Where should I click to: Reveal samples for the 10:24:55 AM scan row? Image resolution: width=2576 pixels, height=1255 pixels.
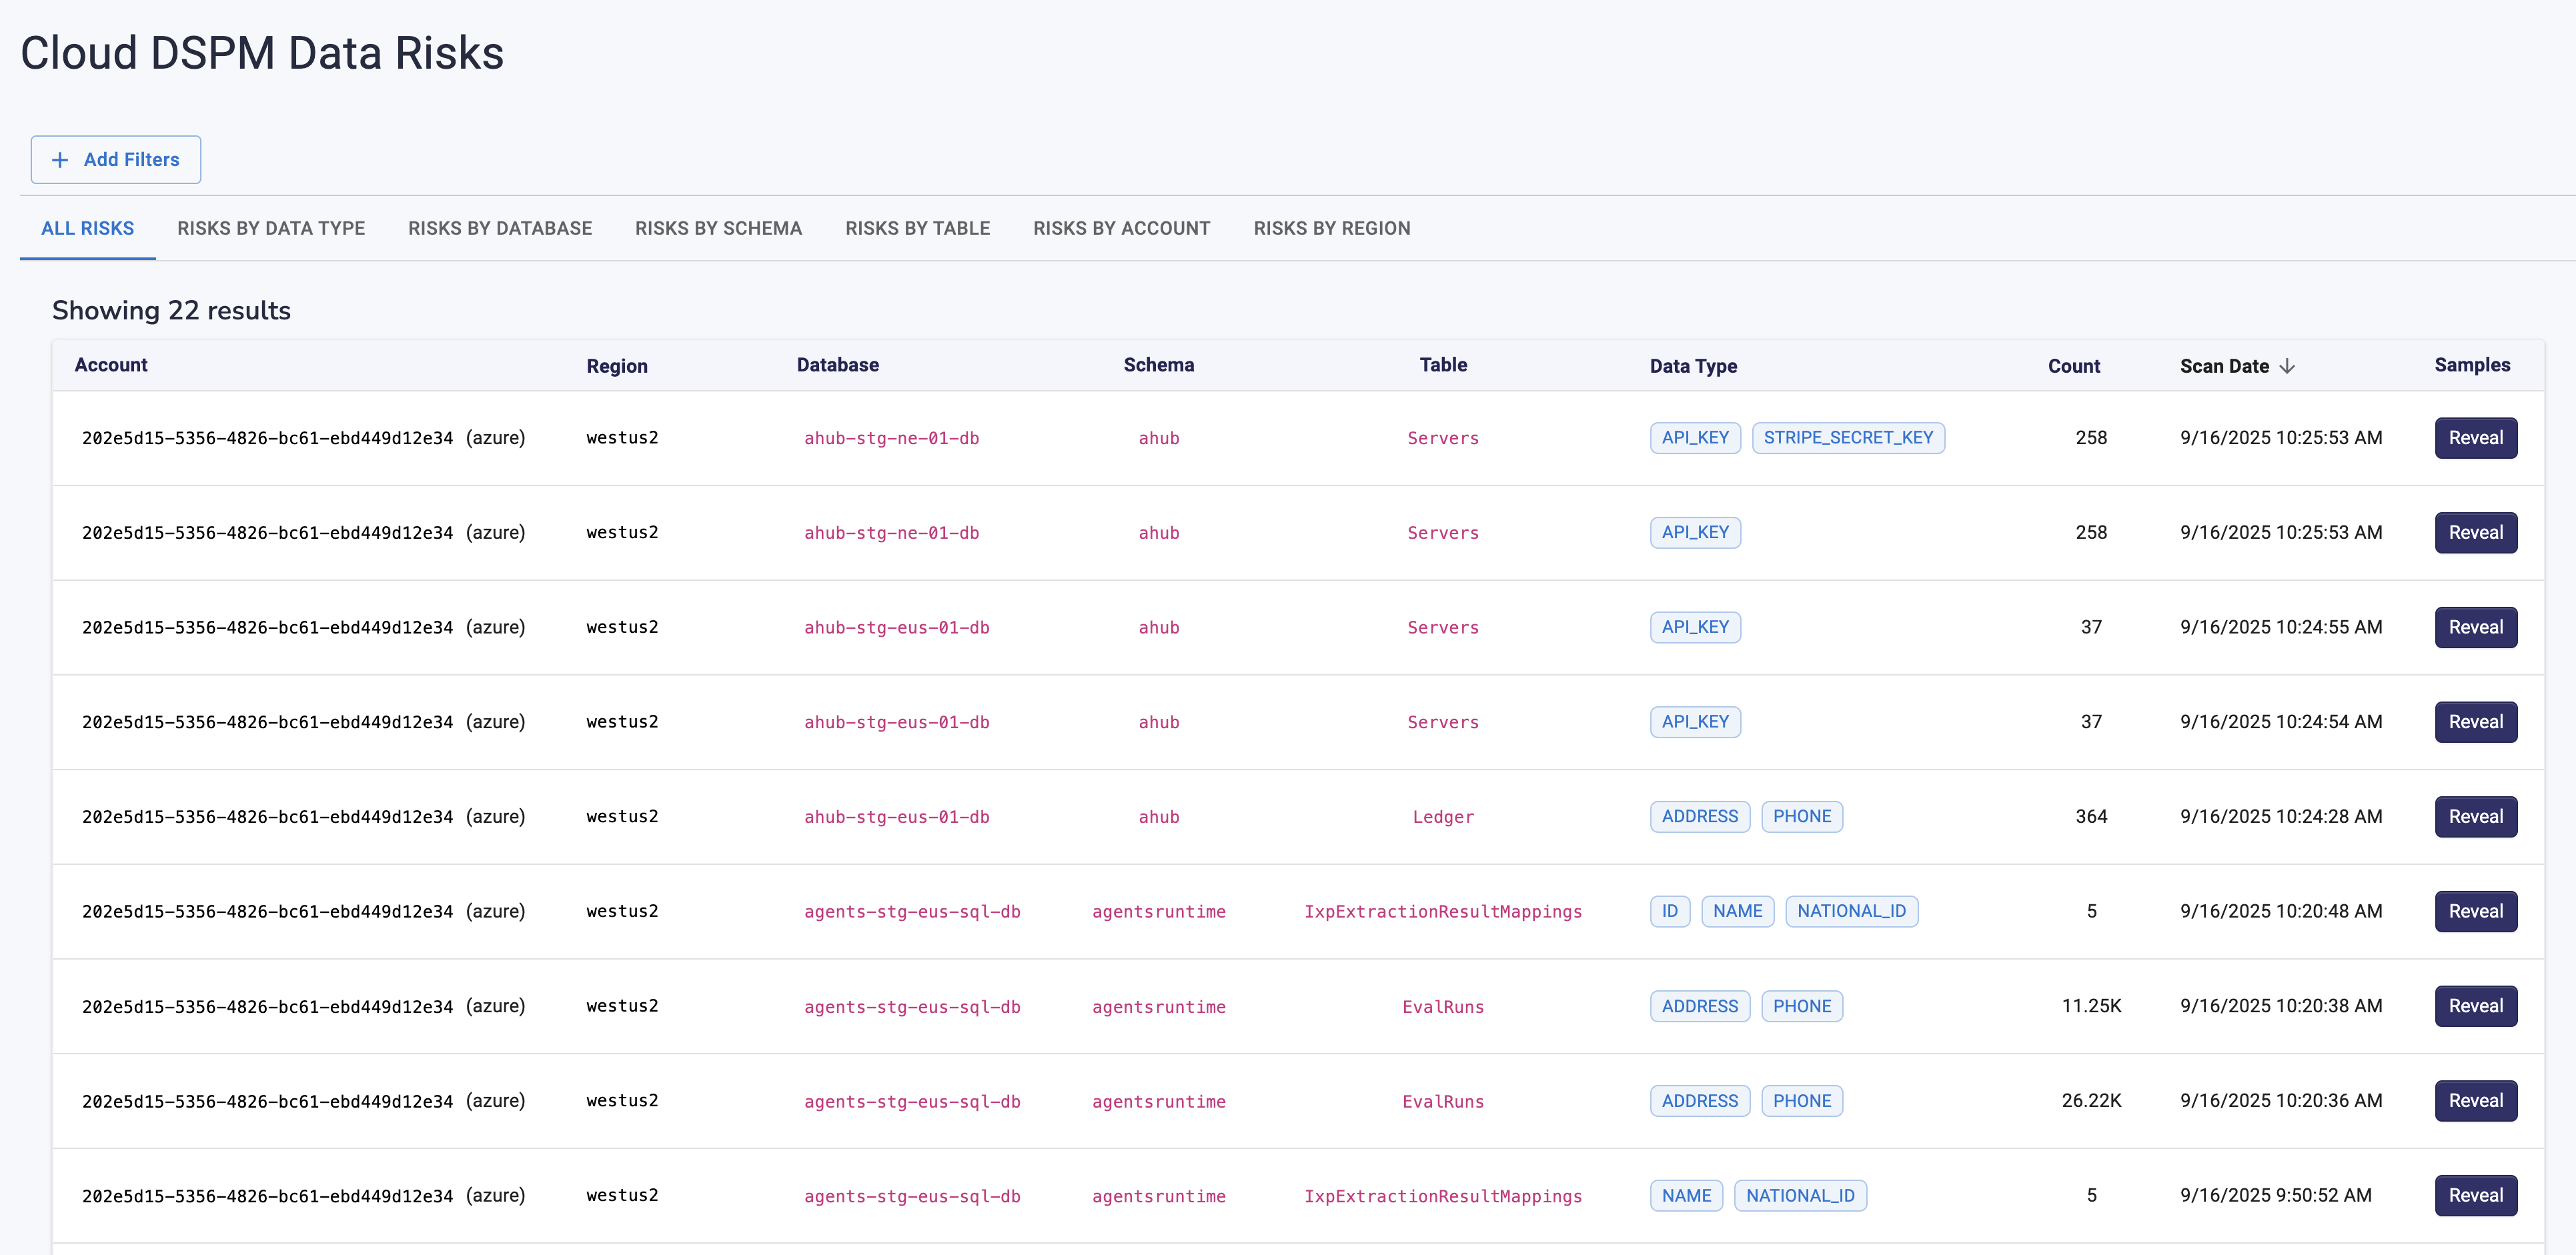click(x=2475, y=627)
